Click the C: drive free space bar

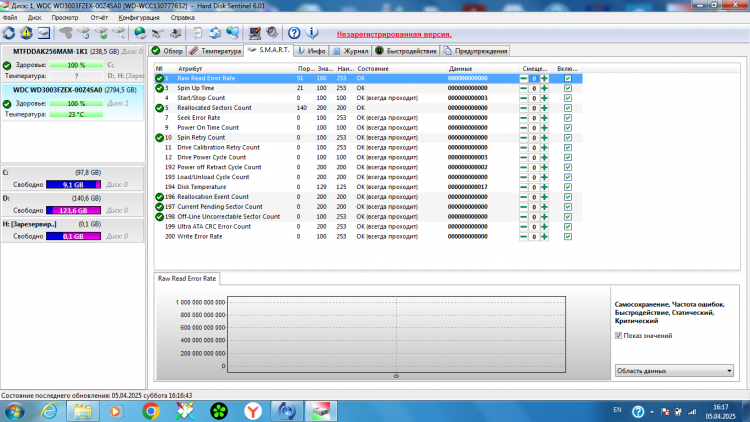coord(73,185)
